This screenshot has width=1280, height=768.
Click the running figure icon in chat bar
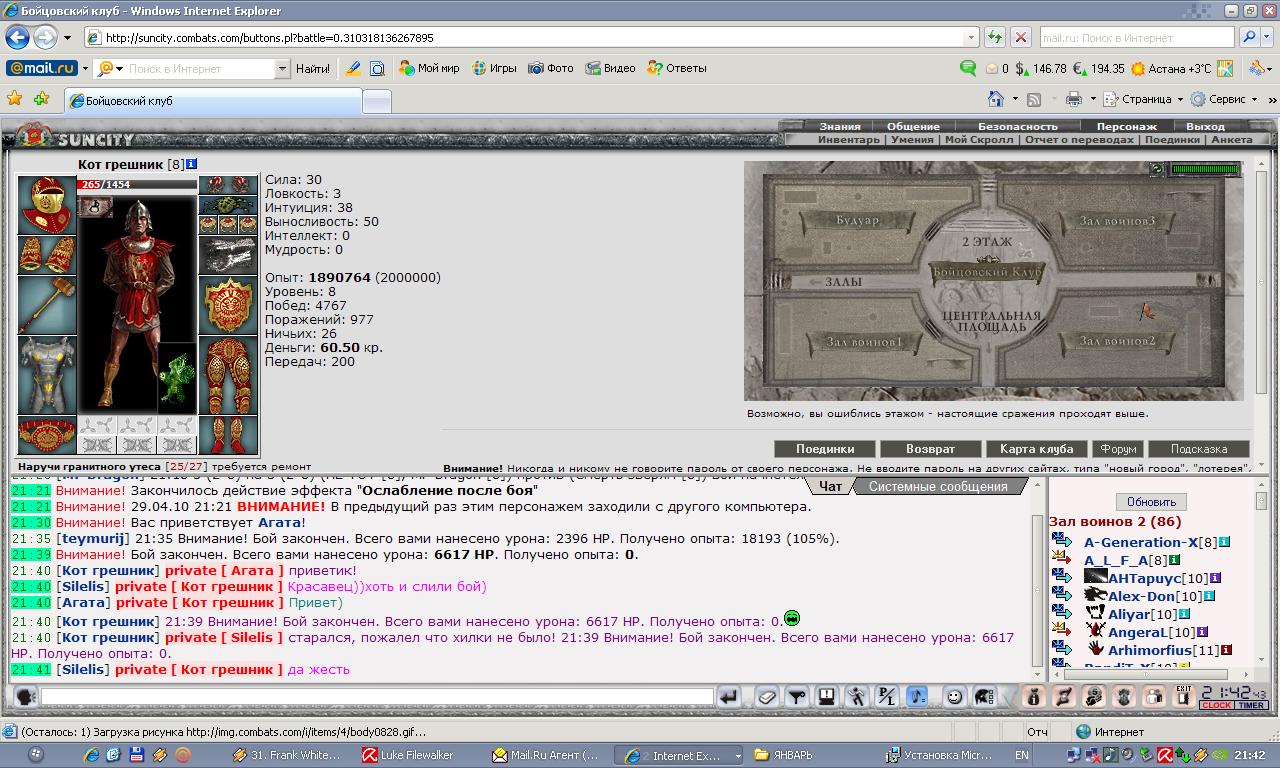tap(857, 696)
